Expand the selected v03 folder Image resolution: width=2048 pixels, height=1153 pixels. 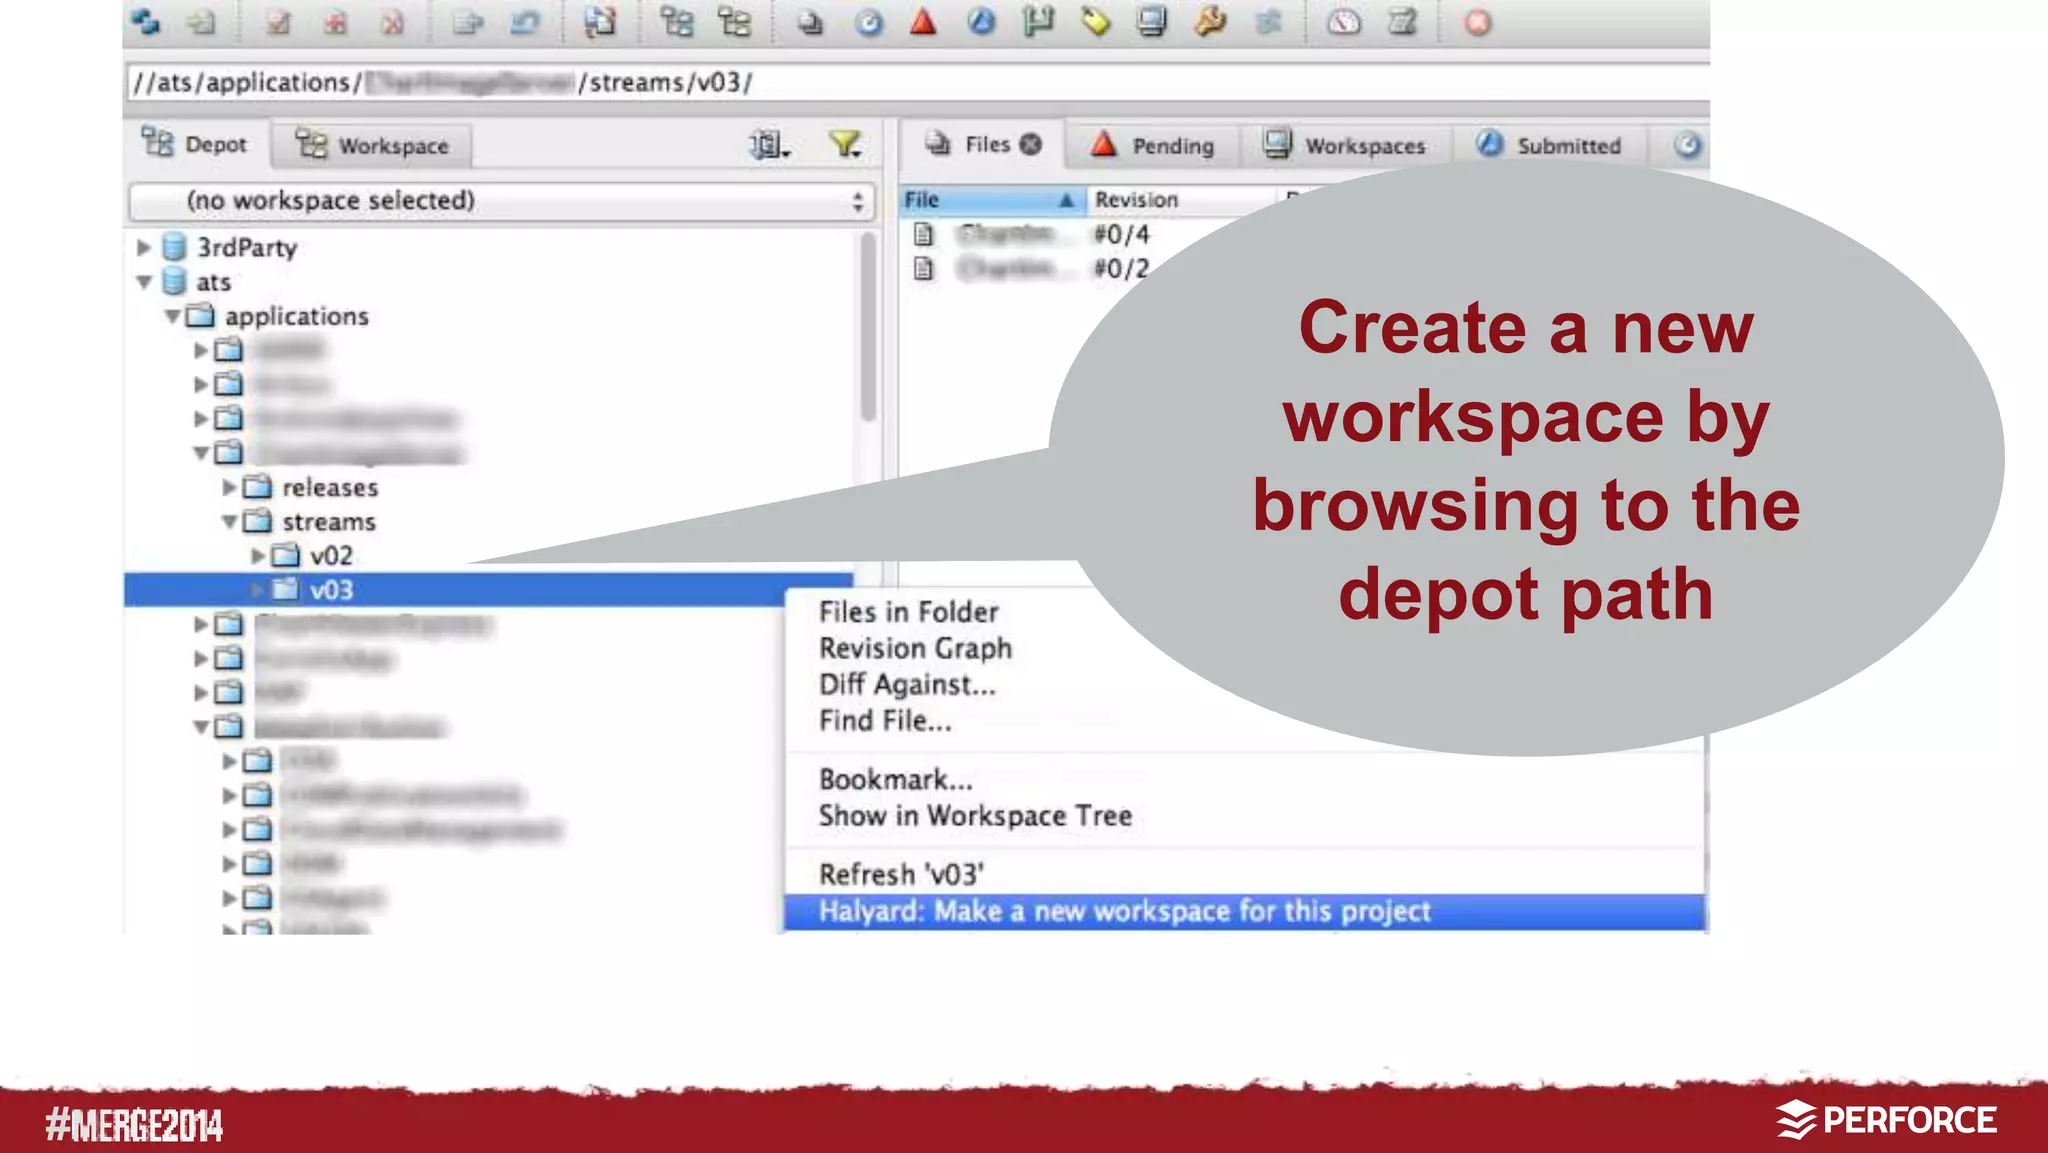point(257,589)
